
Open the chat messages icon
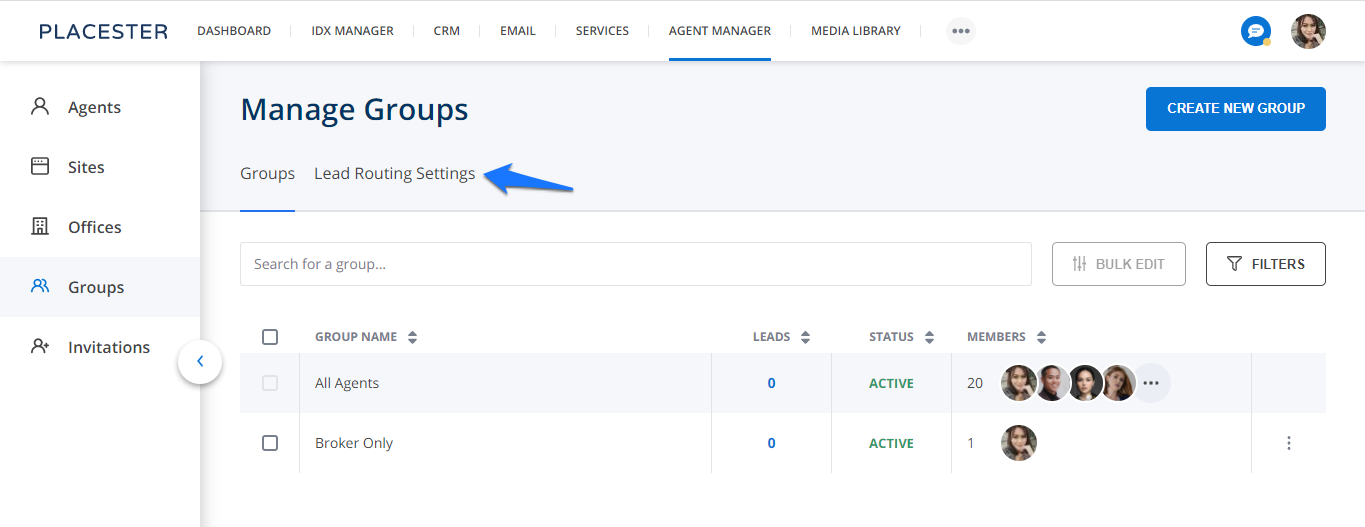pos(1255,31)
